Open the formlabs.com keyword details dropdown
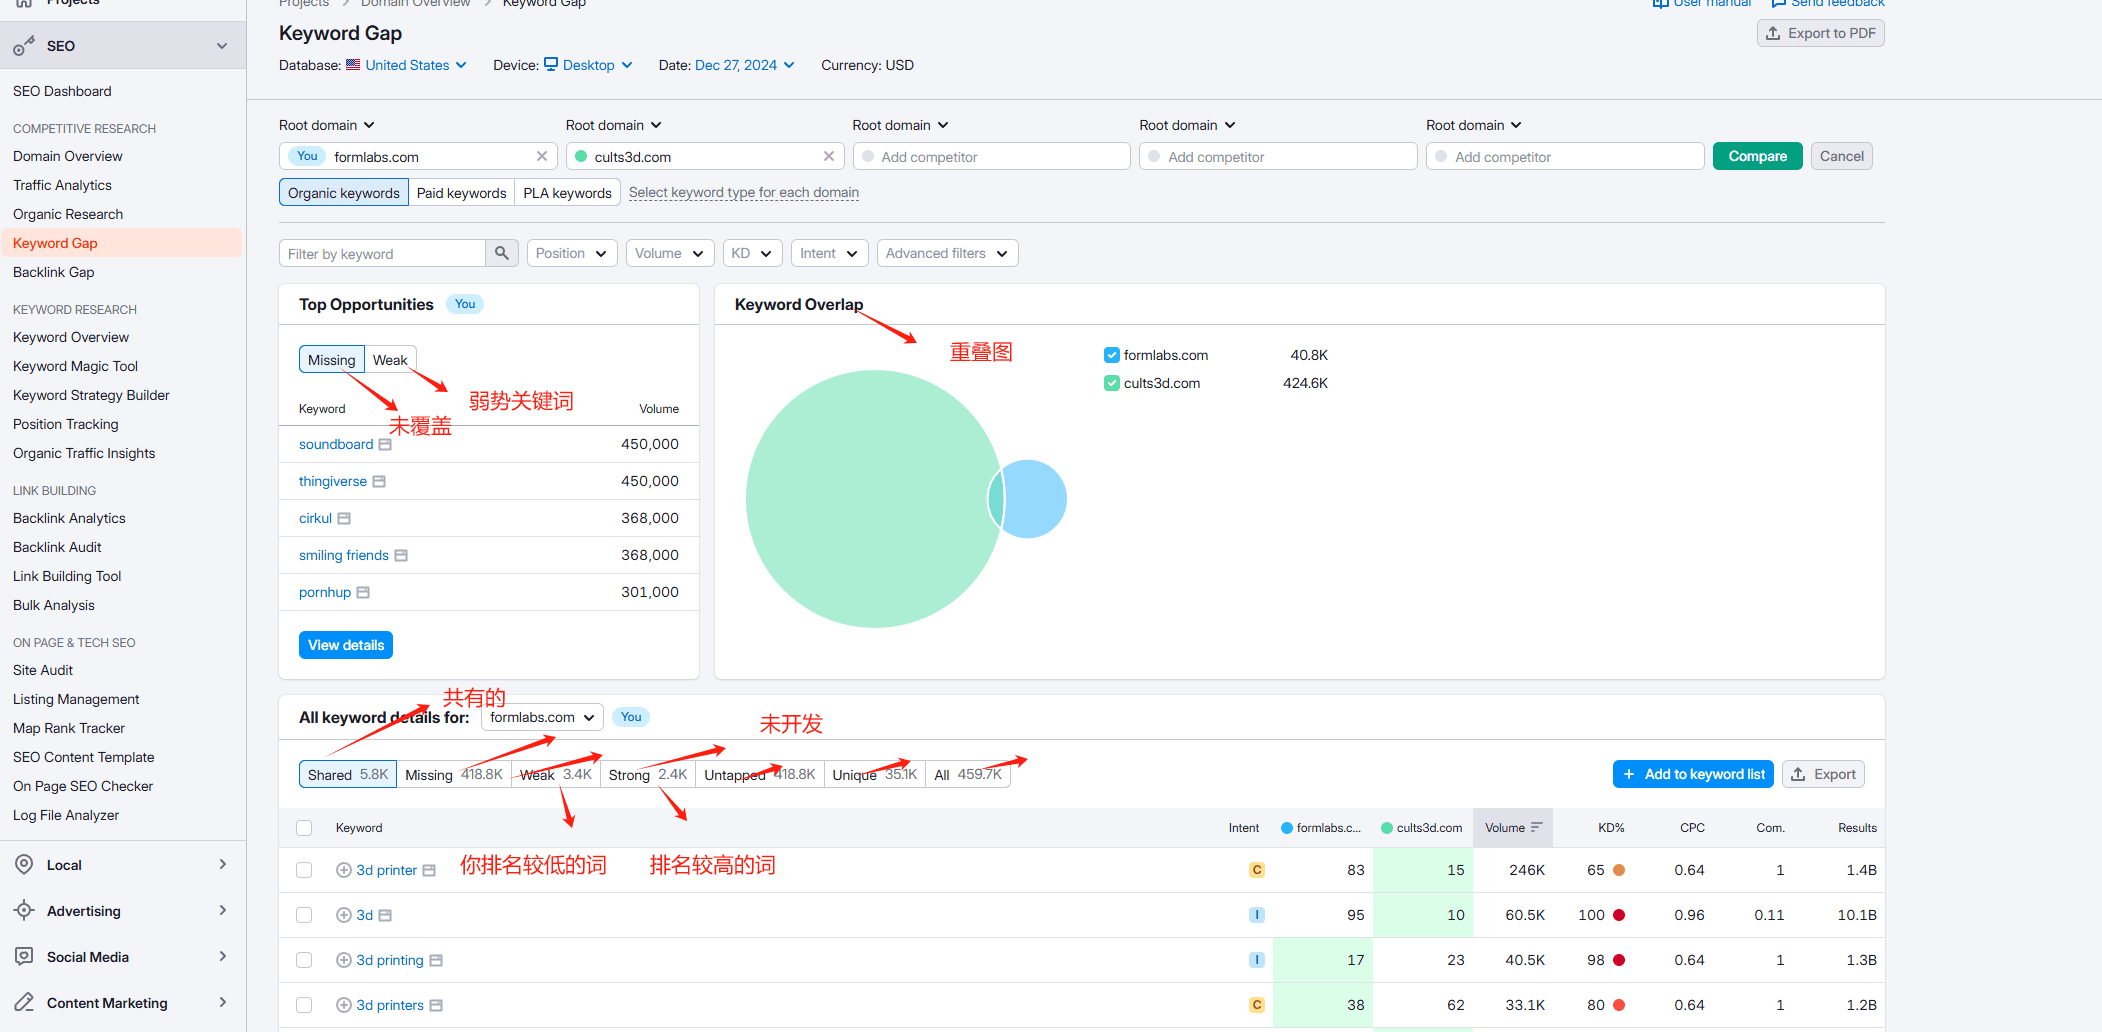Image resolution: width=2102 pixels, height=1032 pixels. 542,717
